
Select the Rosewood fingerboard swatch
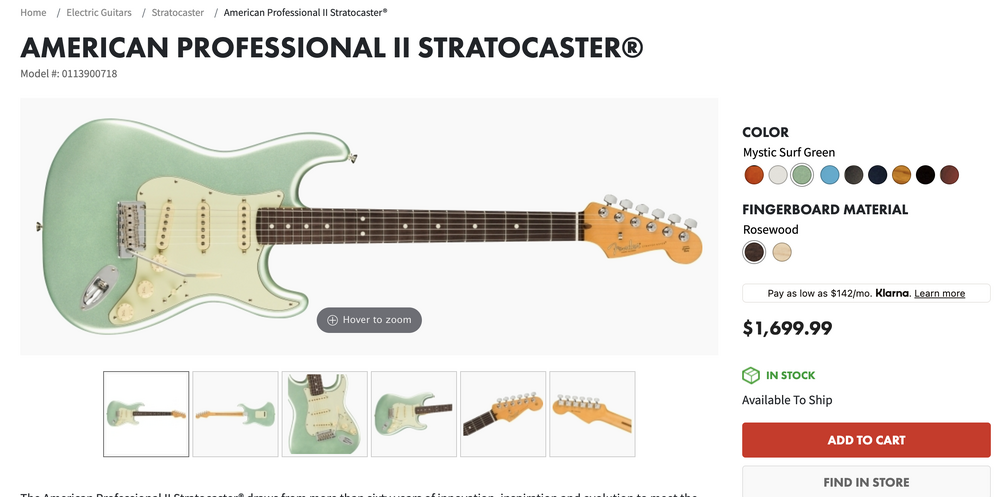tap(754, 252)
